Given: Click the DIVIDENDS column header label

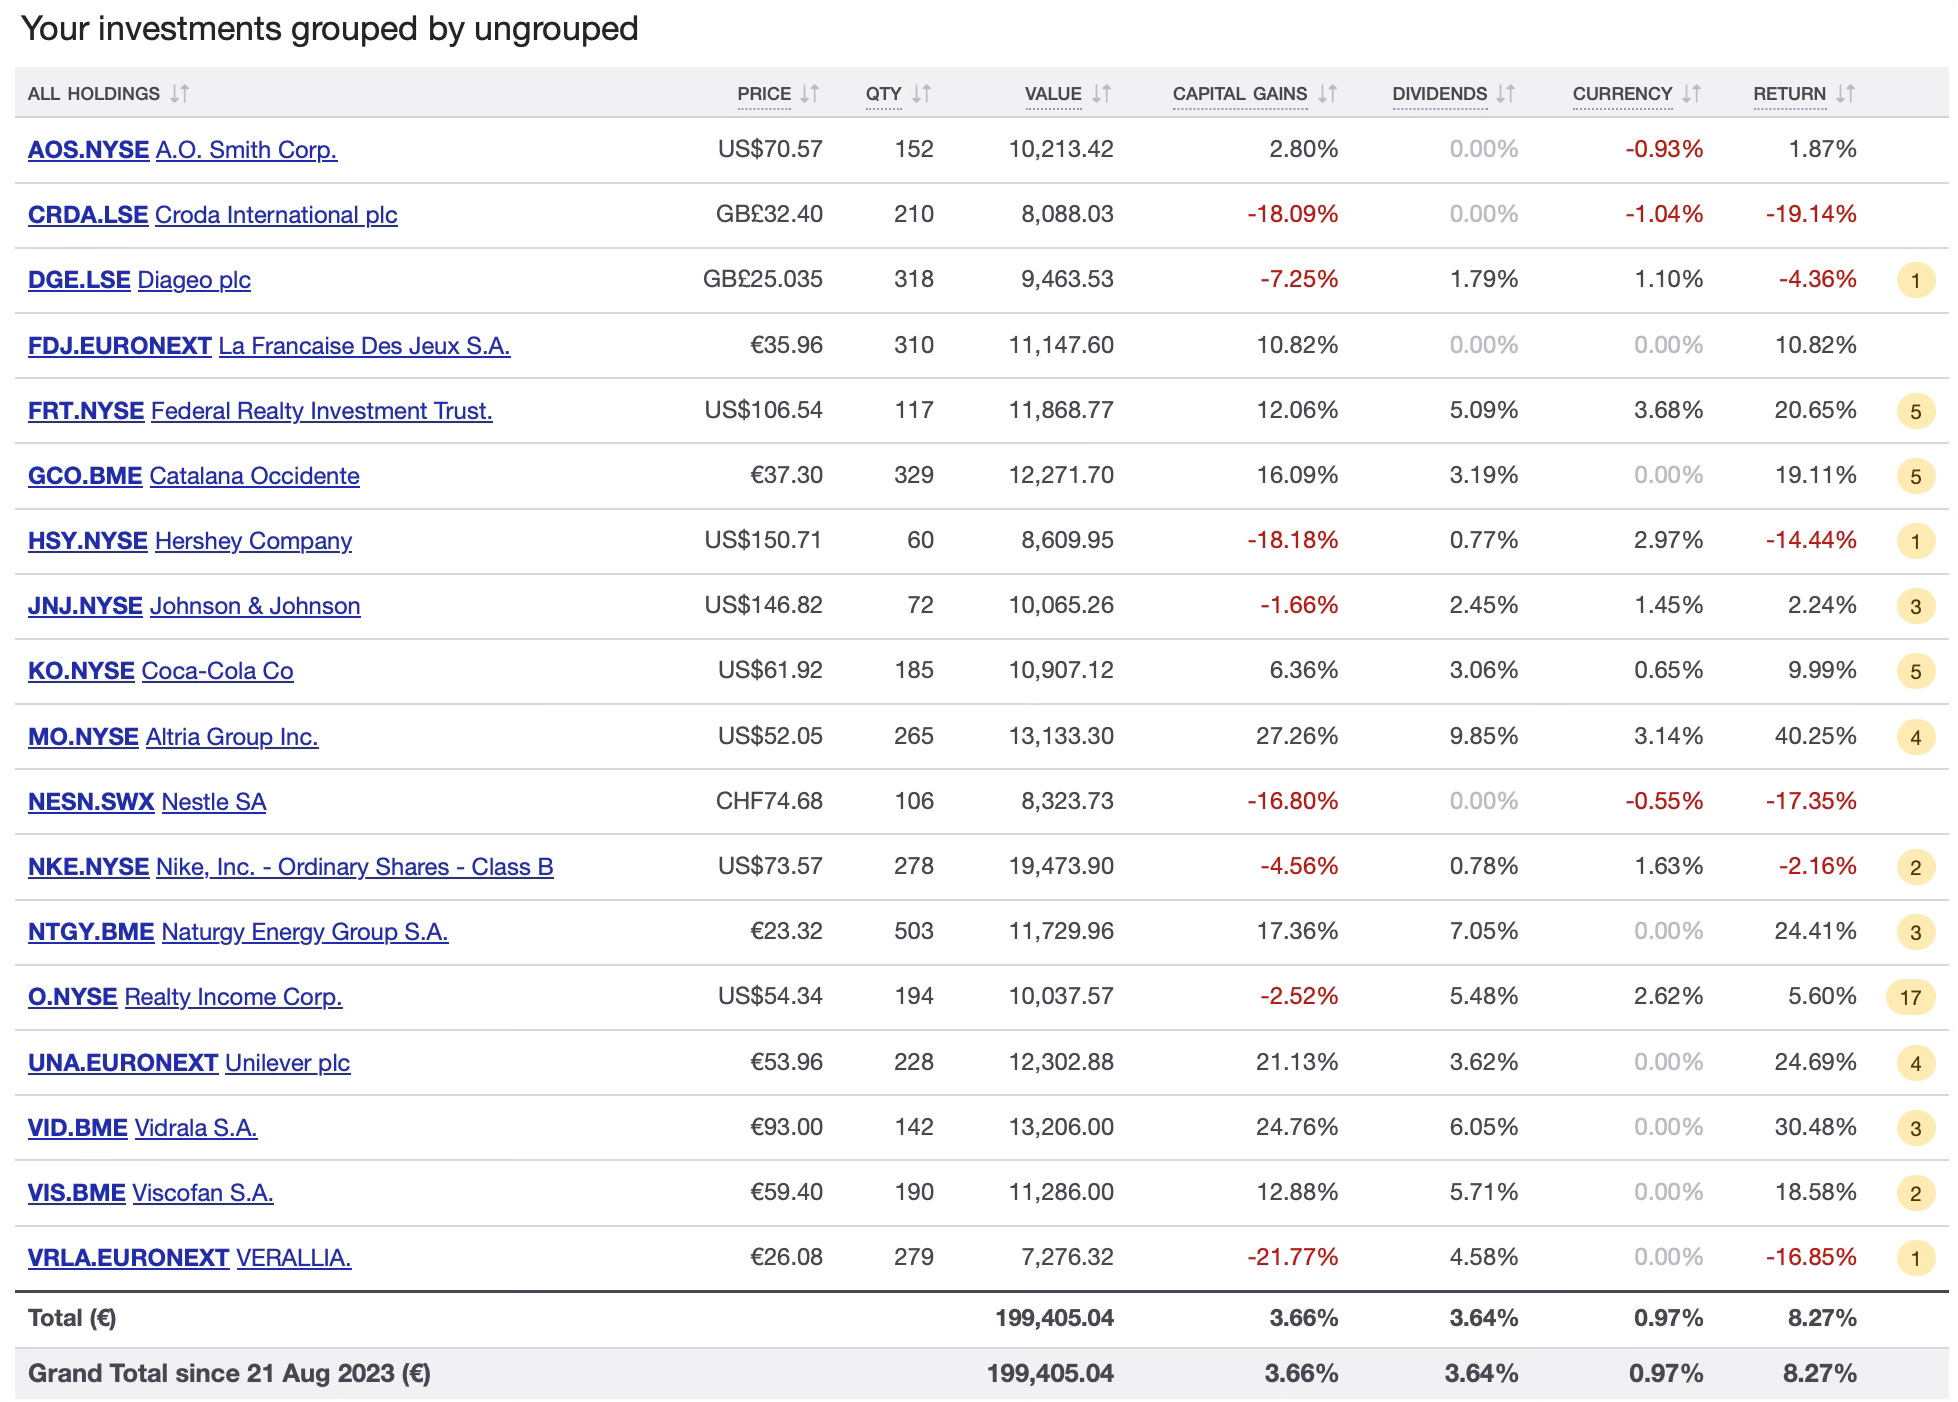Looking at the screenshot, I should pos(1440,93).
